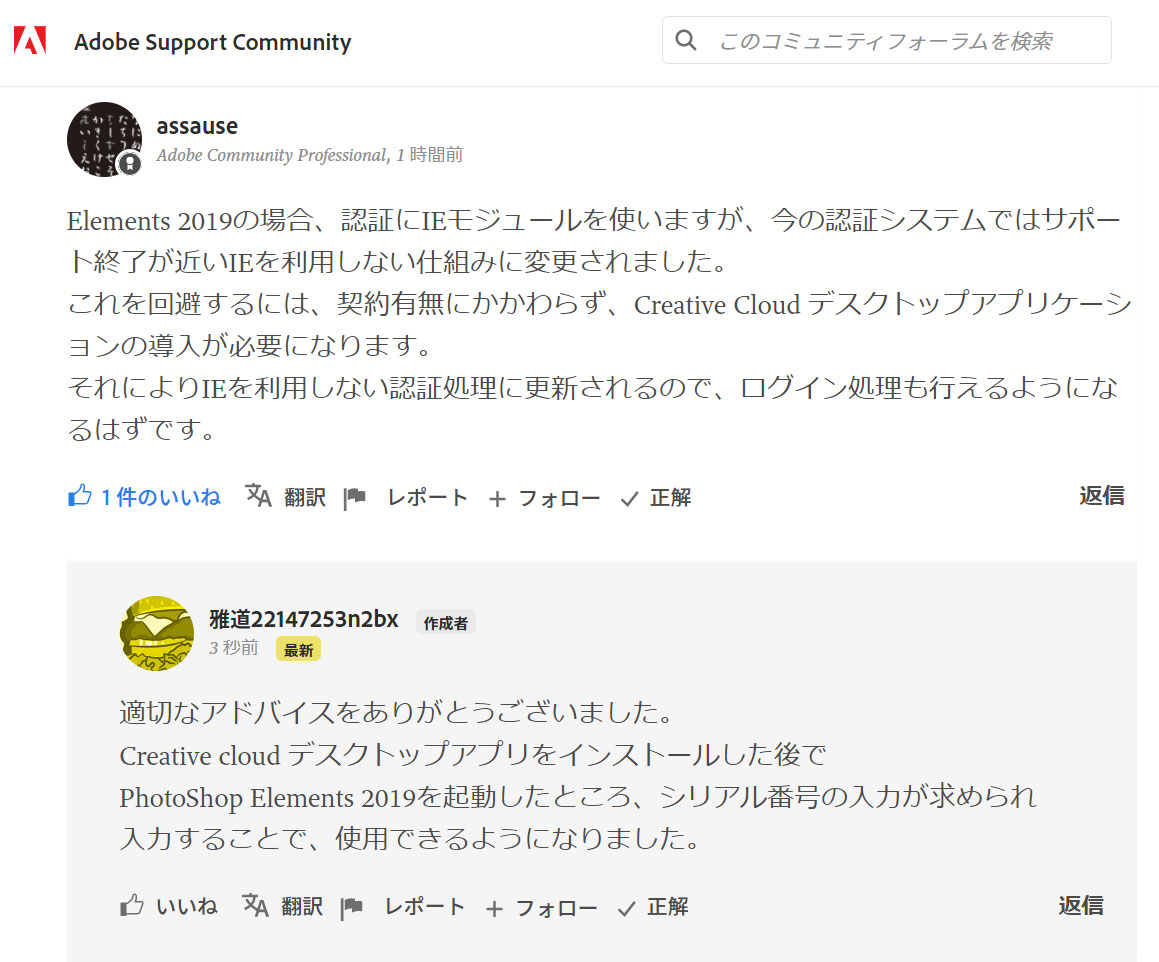
Task: Click the report flag icon on assause's post
Action: click(355, 498)
